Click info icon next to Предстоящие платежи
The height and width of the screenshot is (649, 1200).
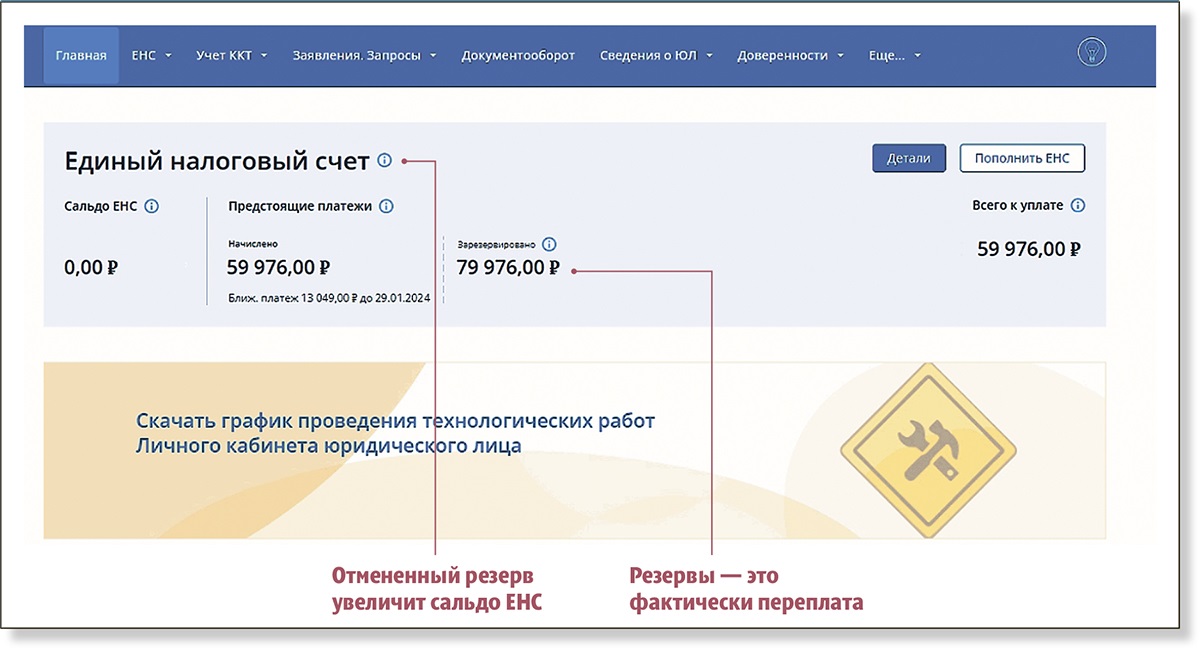pos(386,206)
